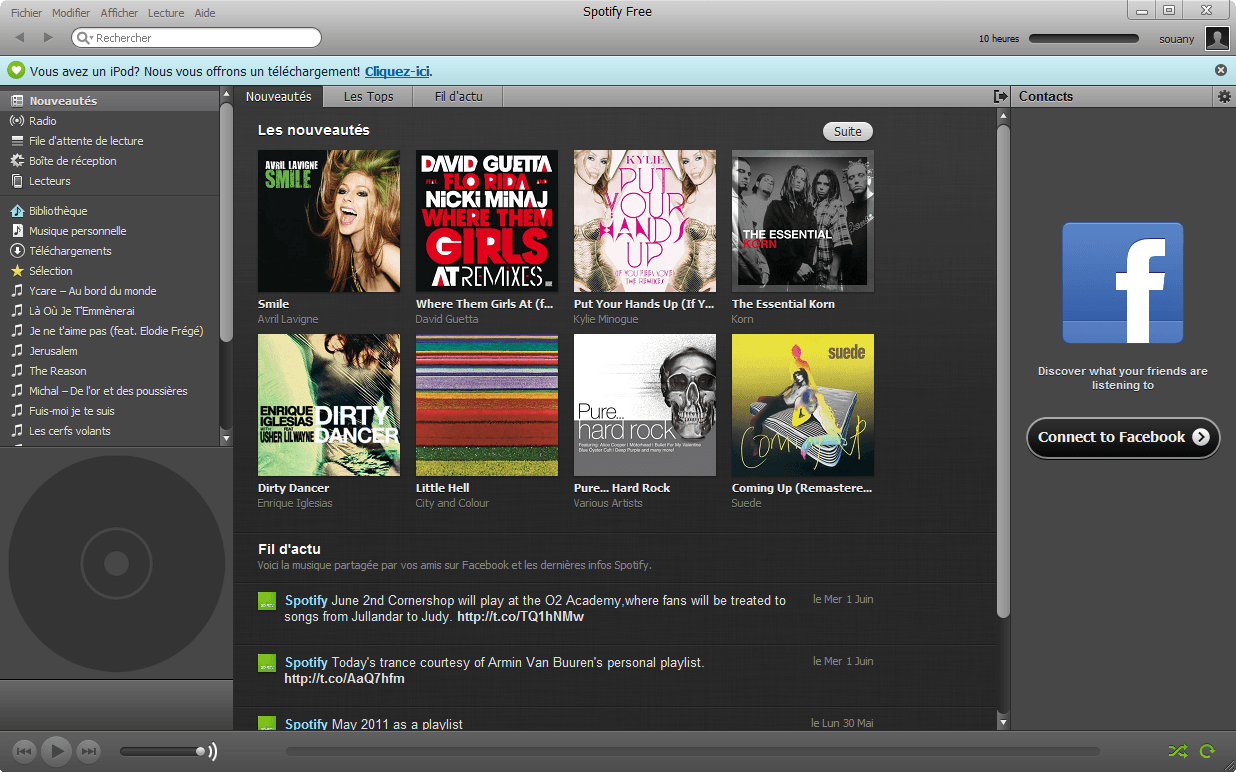
Task: Skip to the previous track
Action: click(x=25, y=751)
